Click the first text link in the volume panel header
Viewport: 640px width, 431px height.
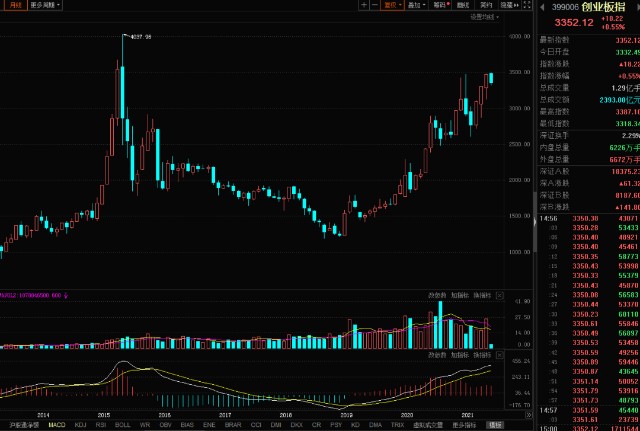pos(437,295)
